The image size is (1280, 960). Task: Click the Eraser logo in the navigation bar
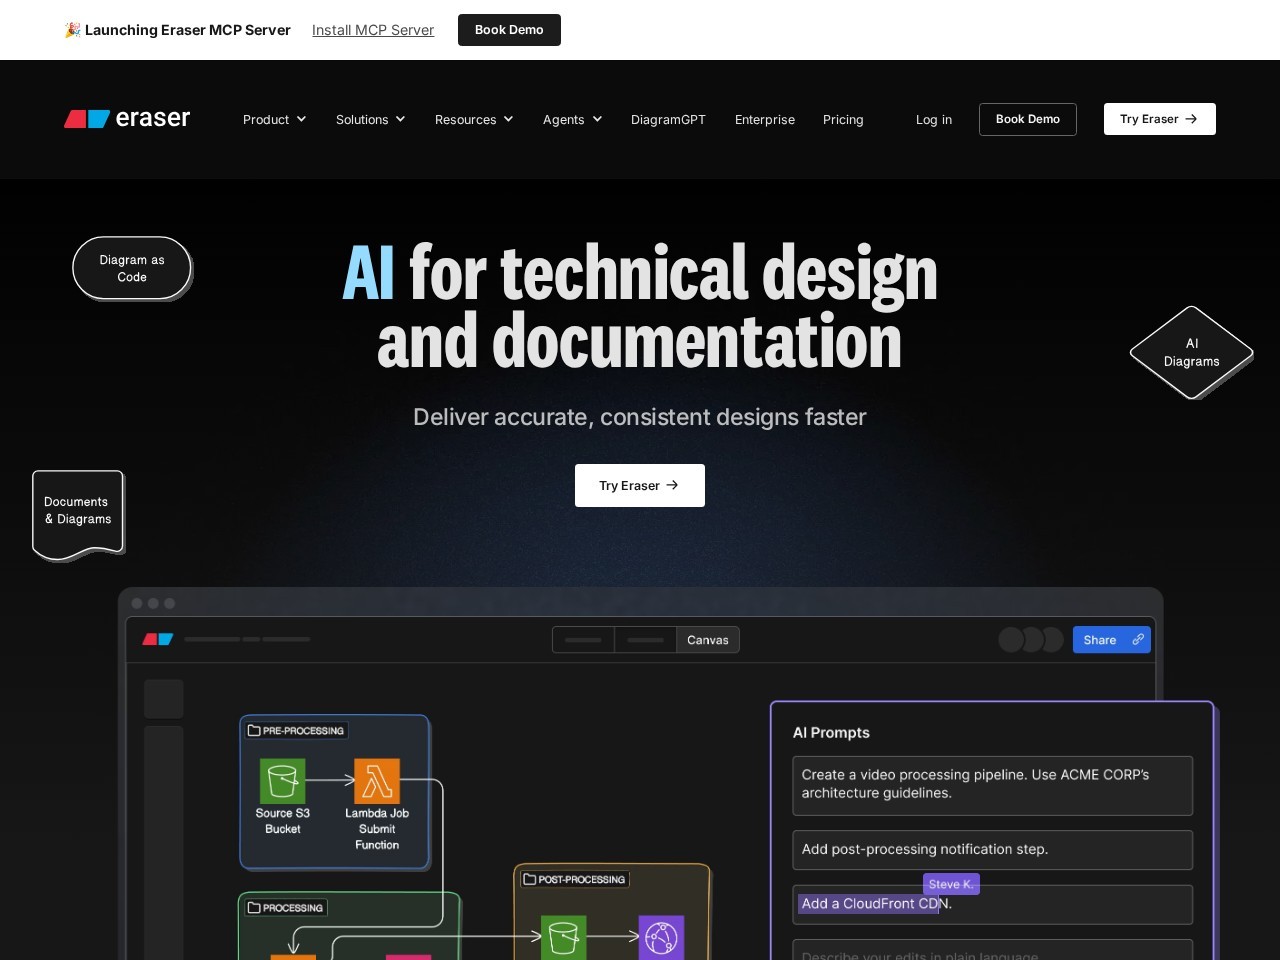[x=127, y=119]
